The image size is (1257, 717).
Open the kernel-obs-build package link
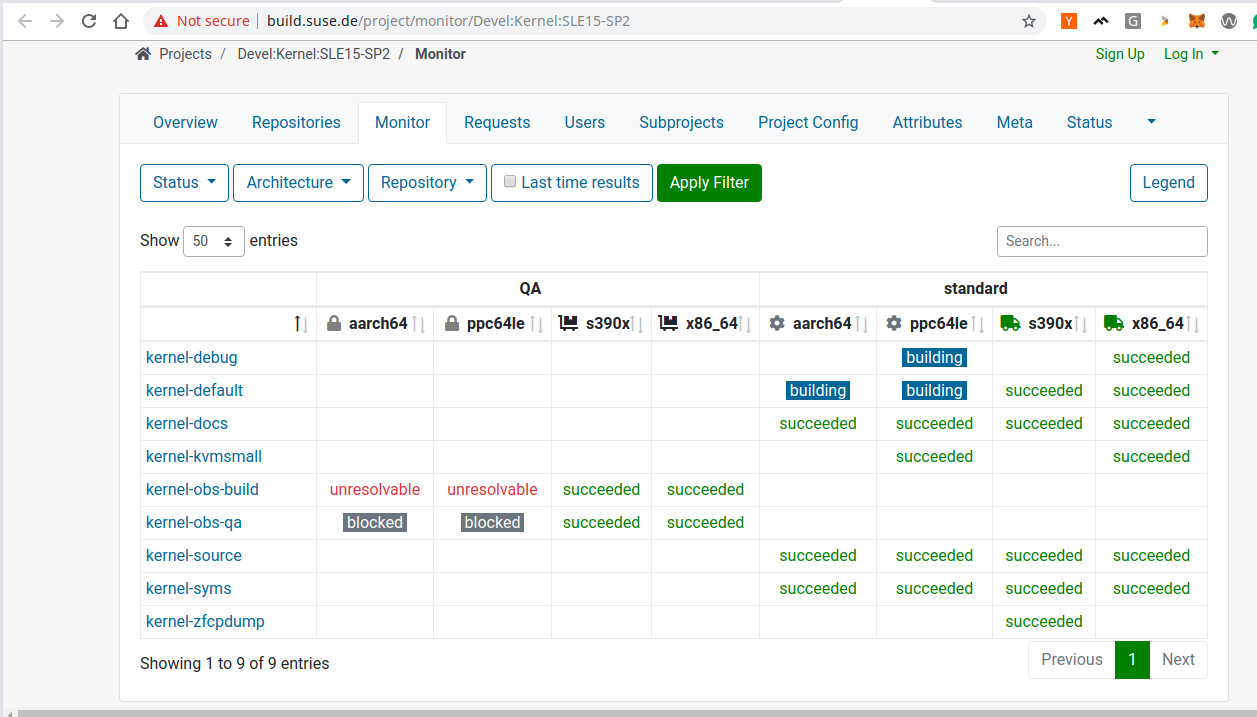click(x=203, y=490)
